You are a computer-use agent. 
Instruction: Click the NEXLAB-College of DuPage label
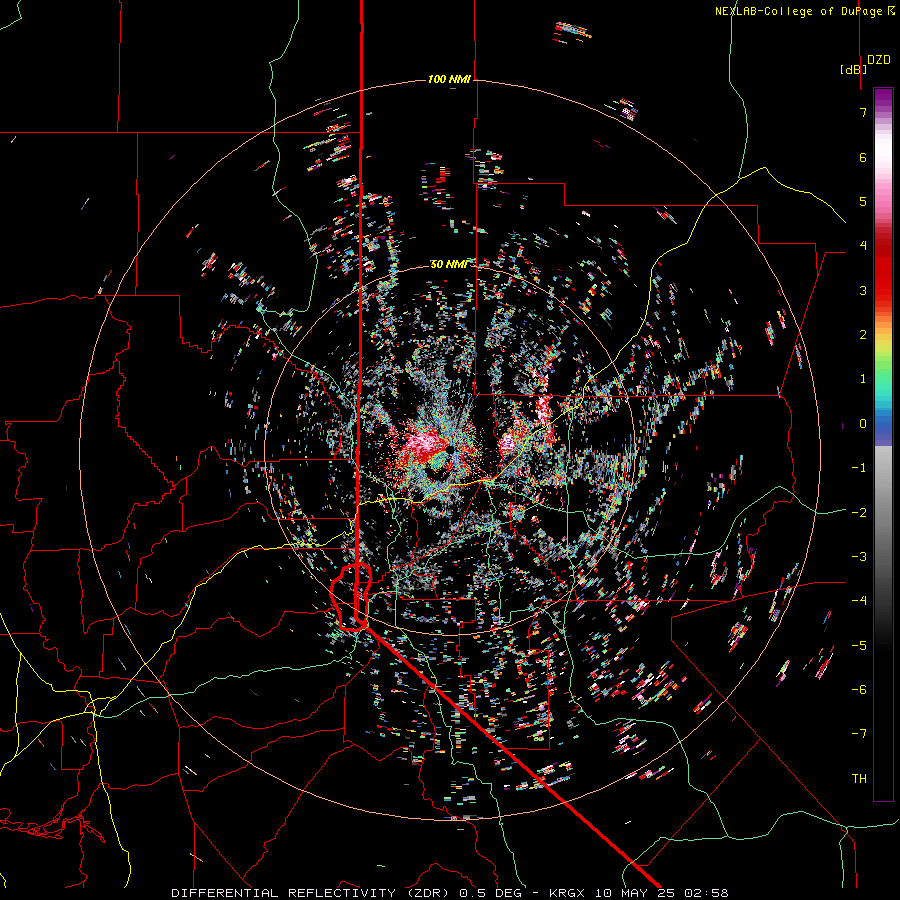point(798,11)
